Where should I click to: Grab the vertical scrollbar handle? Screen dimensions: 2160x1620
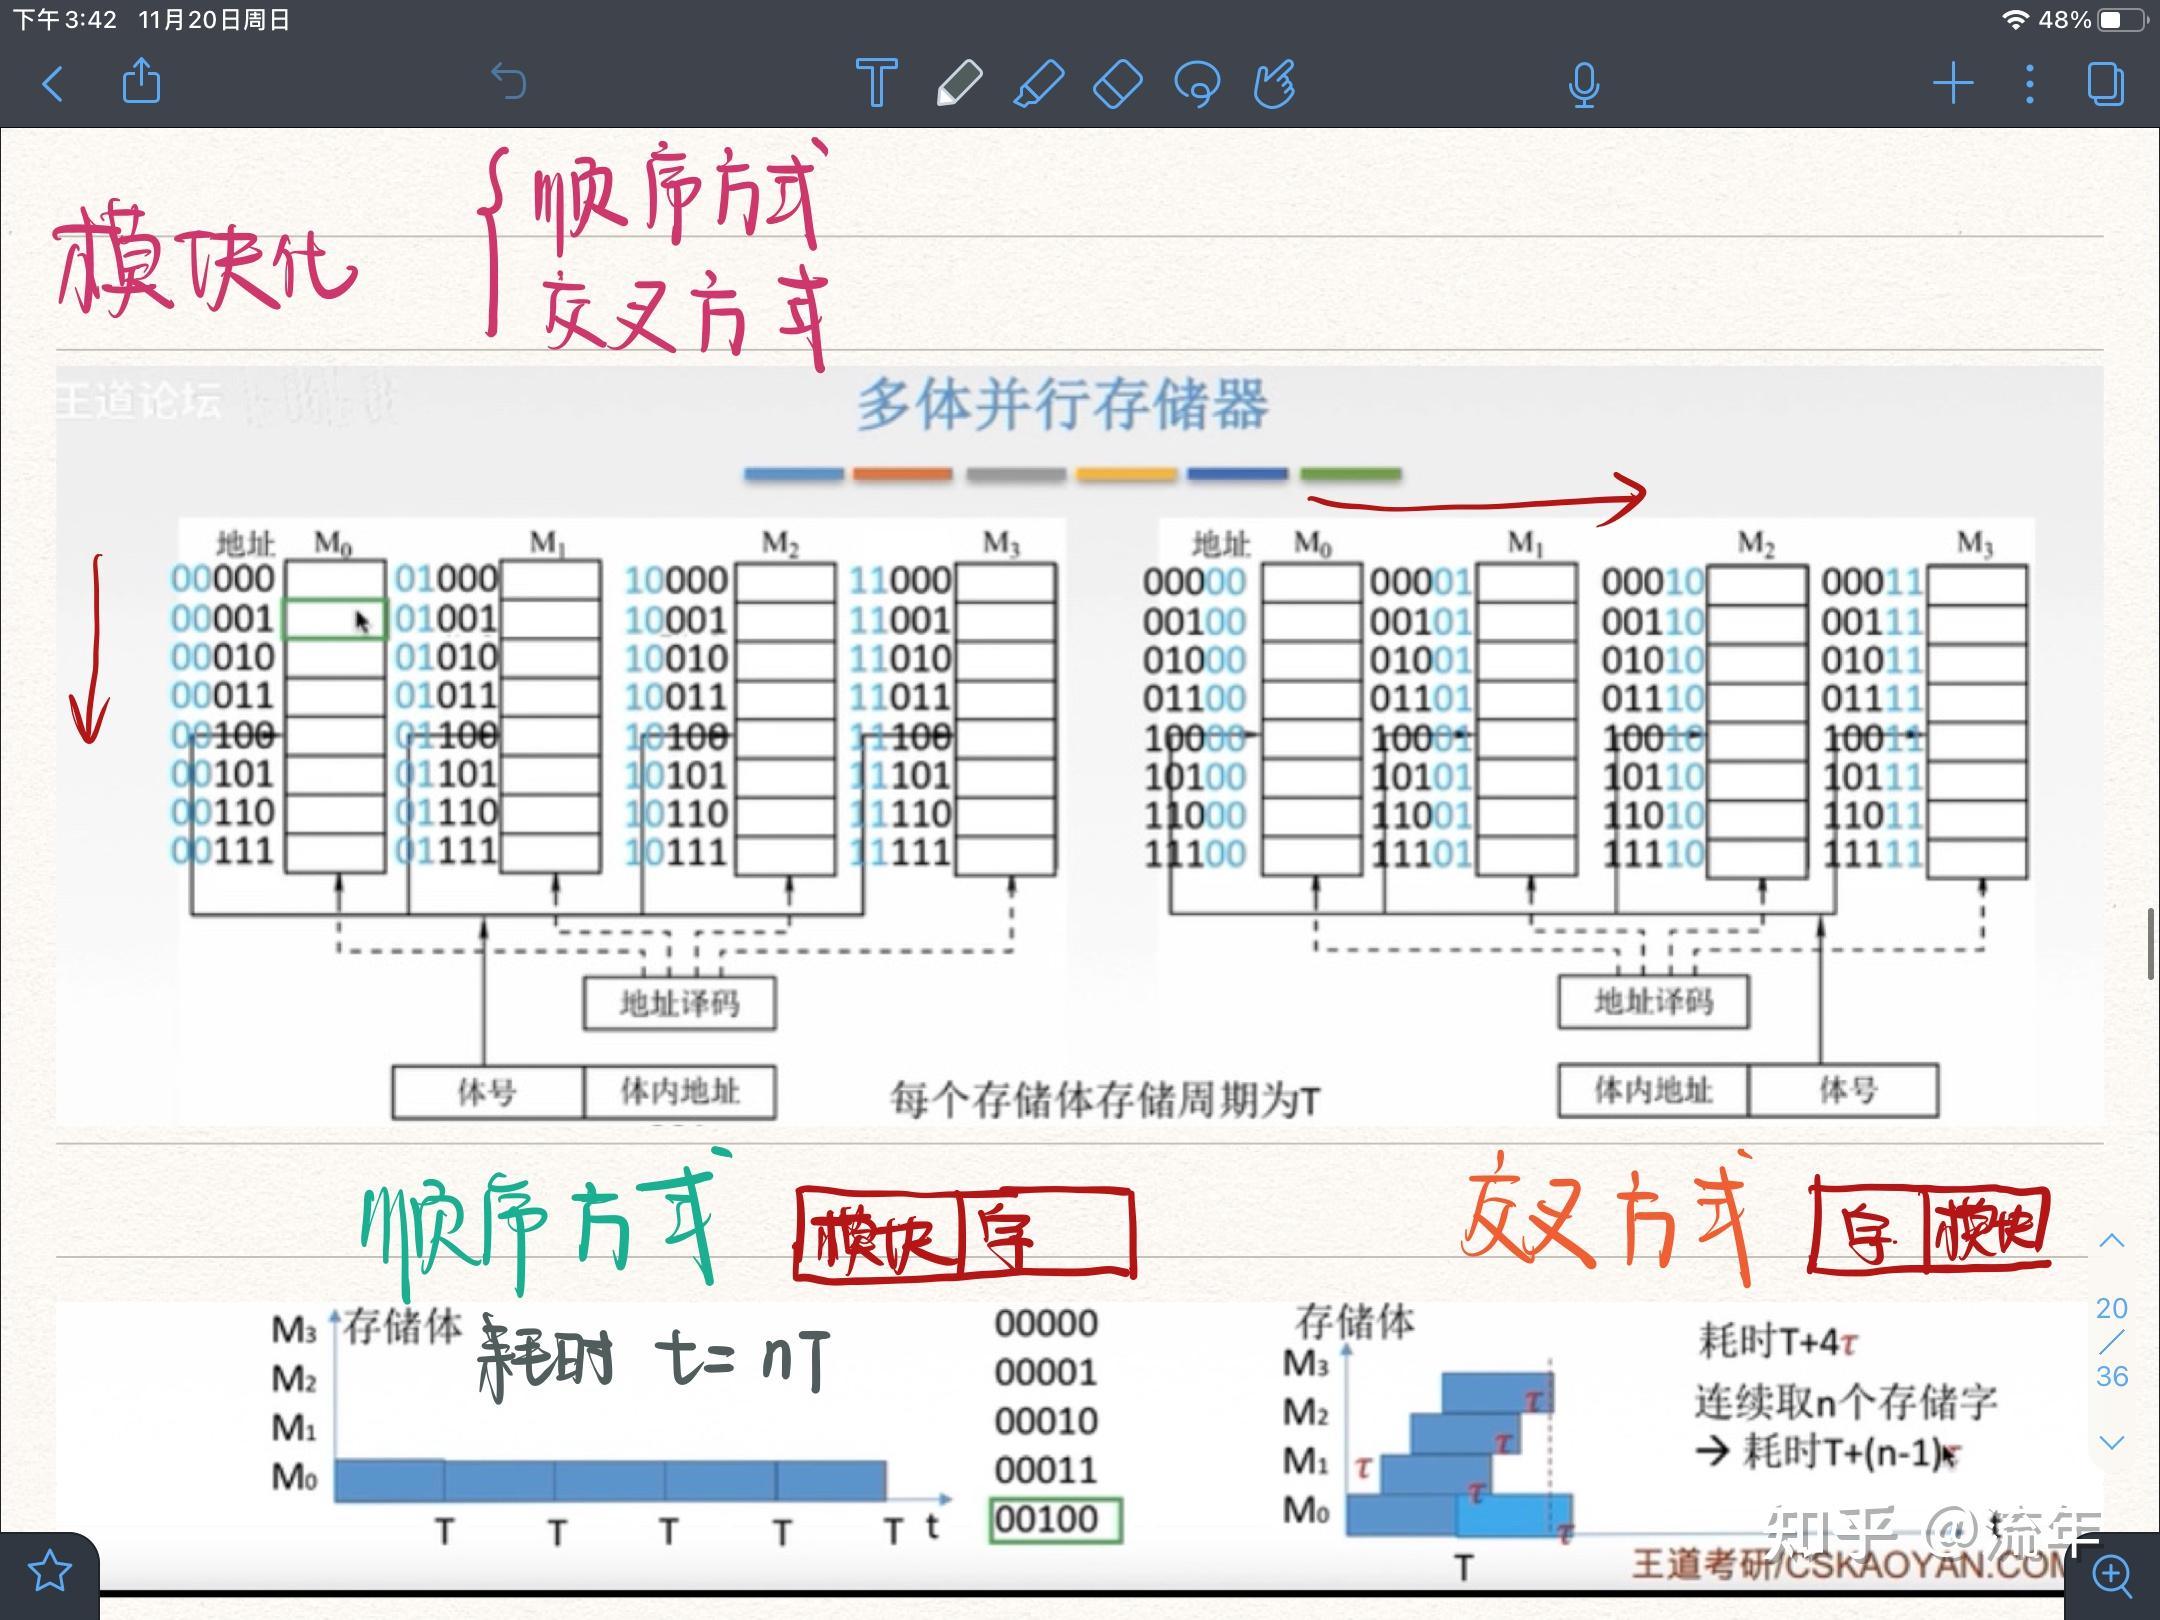tap(2151, 944)
